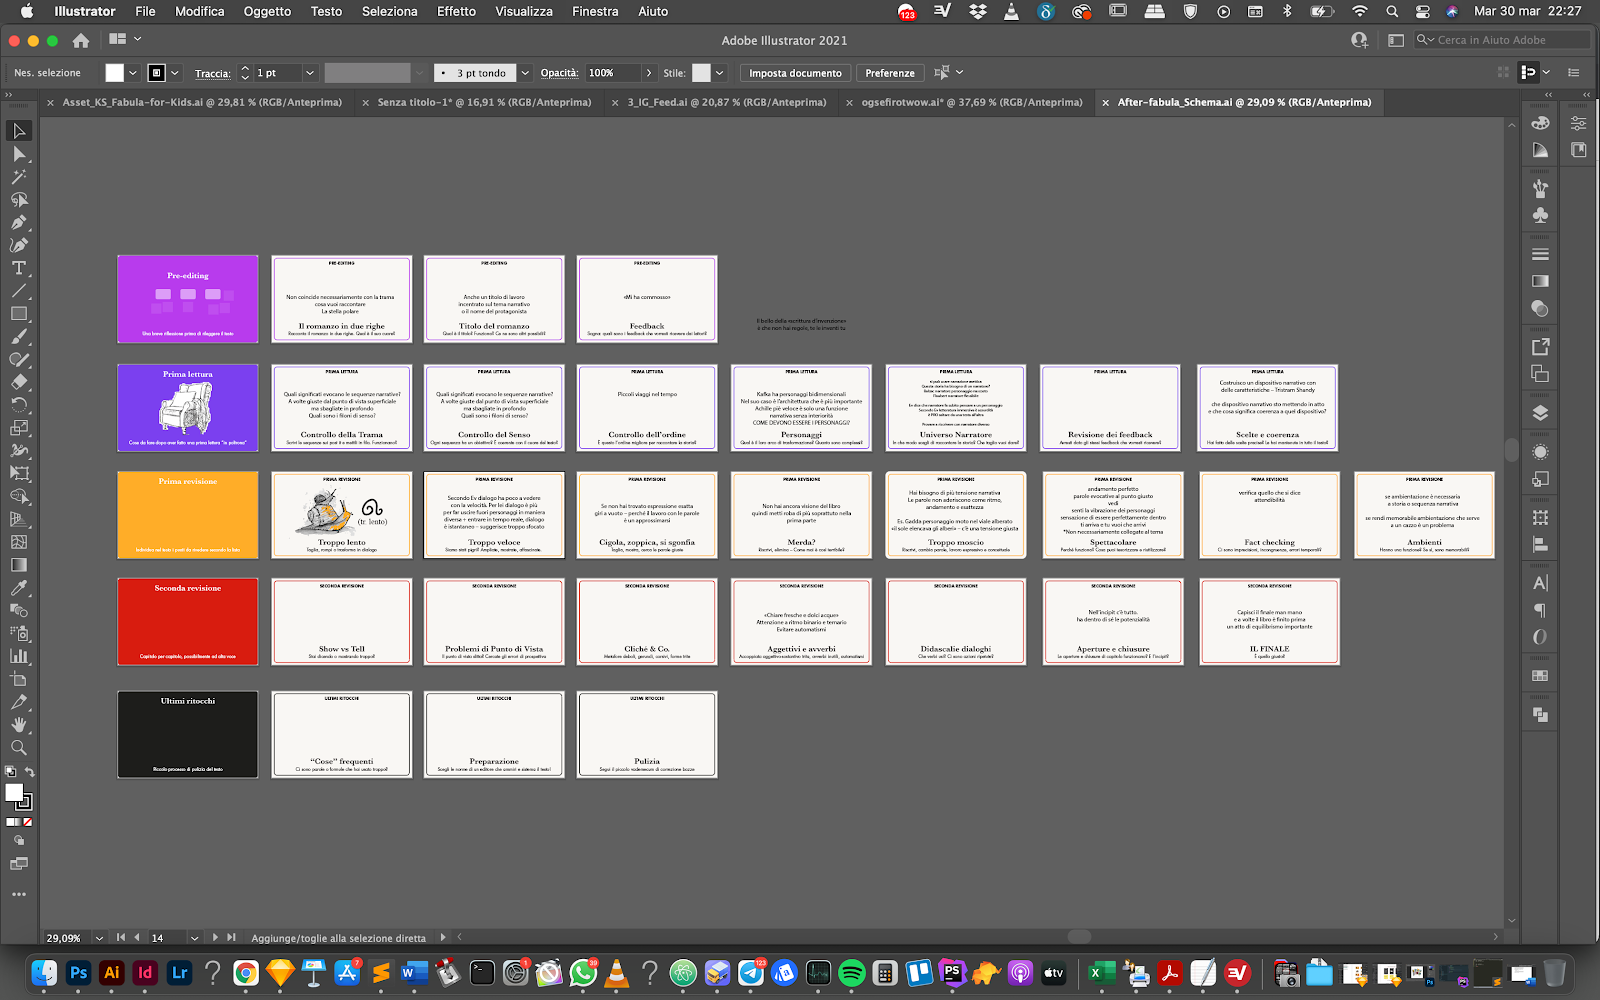Screen dimensions: 1600x1000
Task: Open the Color panel palette icon
Action: point(1540,123)
